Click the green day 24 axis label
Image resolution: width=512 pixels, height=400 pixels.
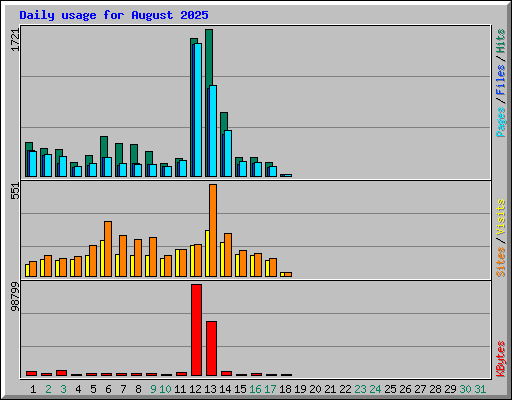pyautogui.click(x=375, y=389)
